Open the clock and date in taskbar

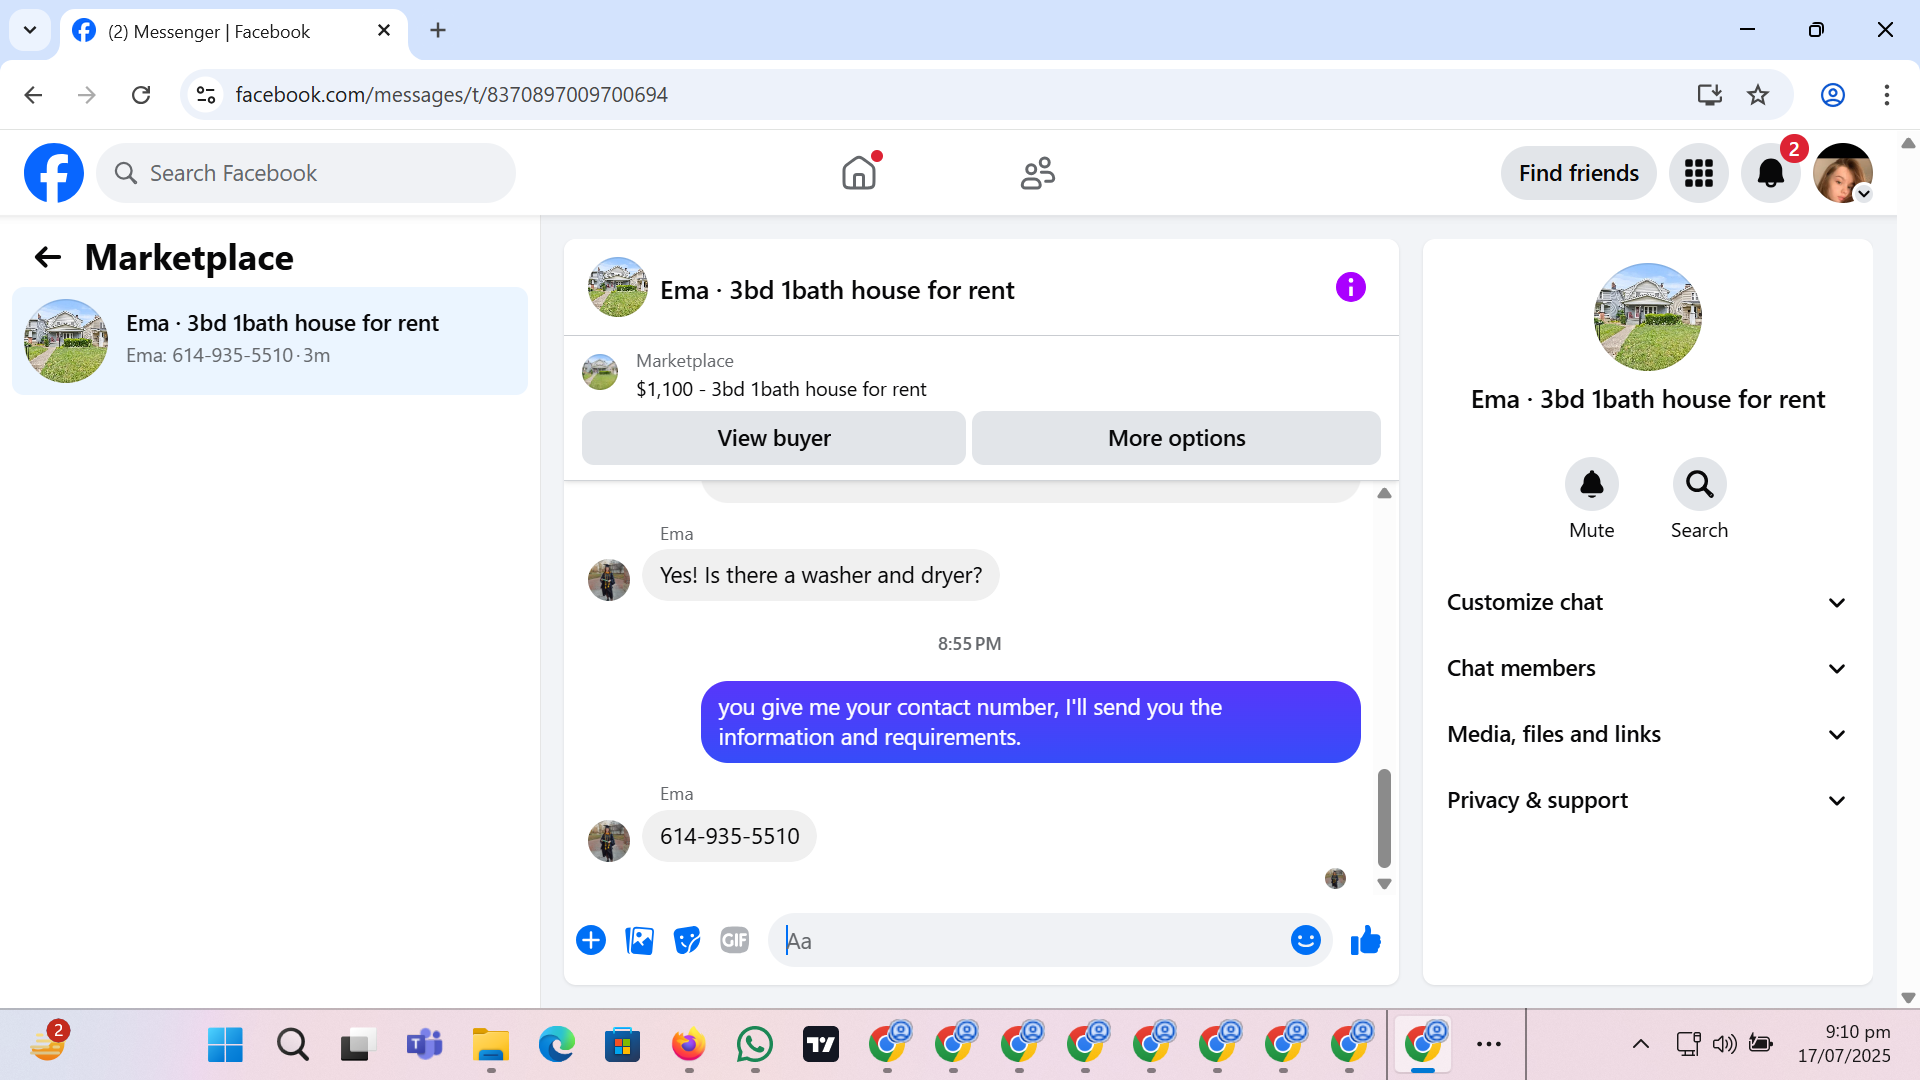[1844, 1044]
